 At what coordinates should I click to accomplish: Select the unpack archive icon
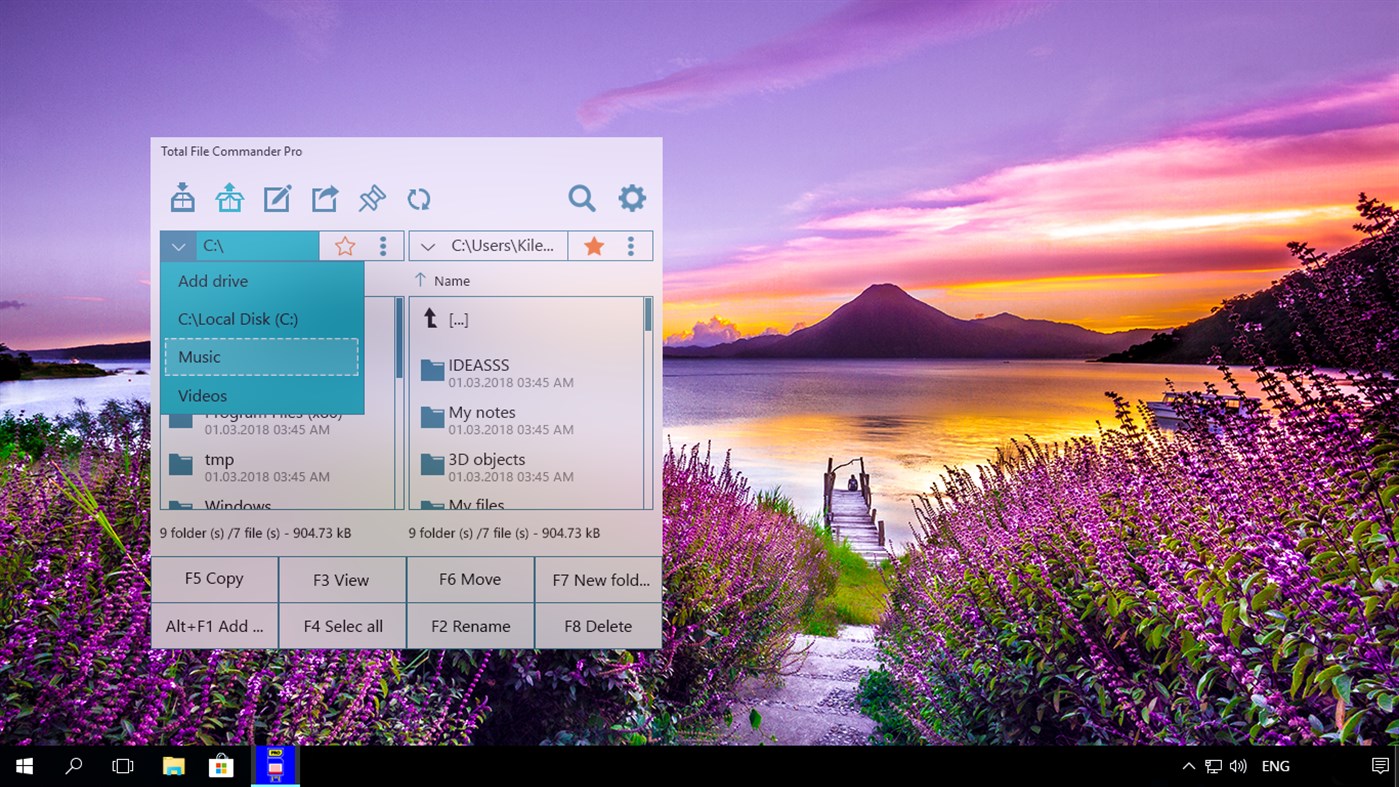(x=229, y=197)
